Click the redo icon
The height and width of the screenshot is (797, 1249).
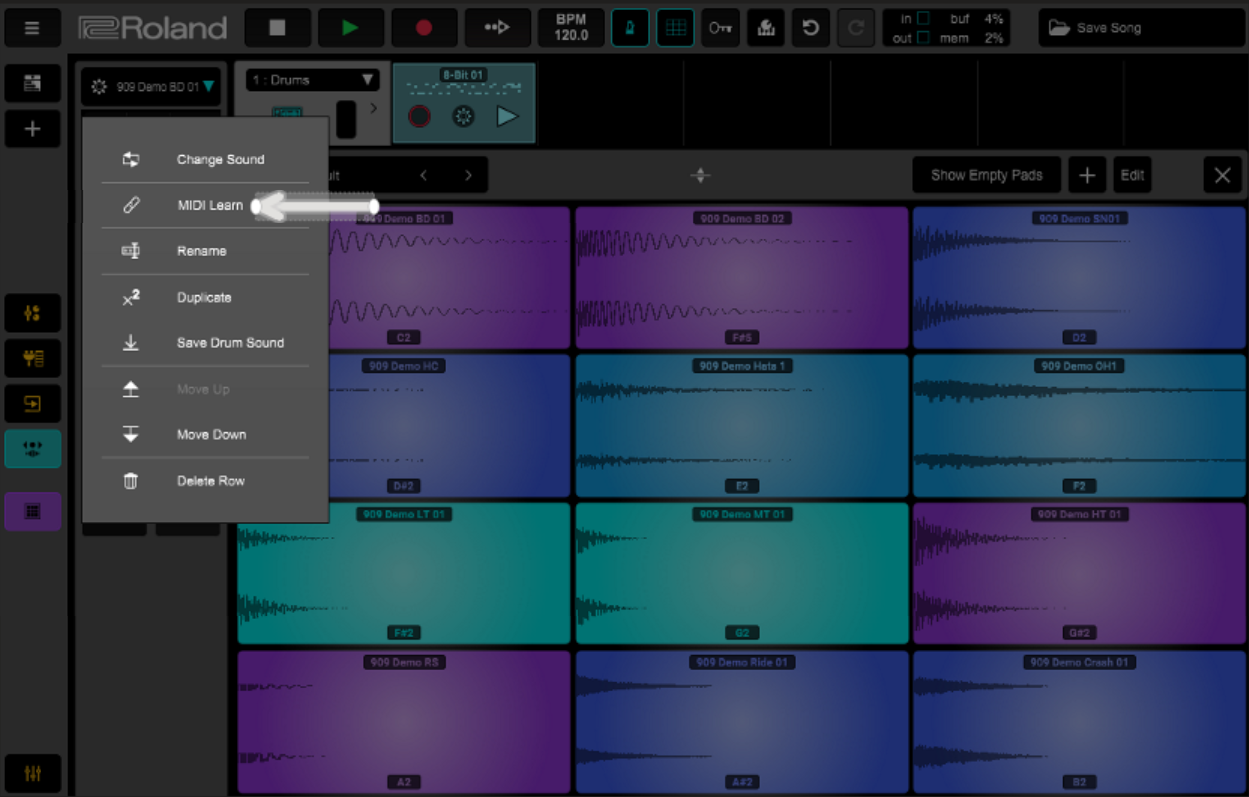click(x=856, y=28)
